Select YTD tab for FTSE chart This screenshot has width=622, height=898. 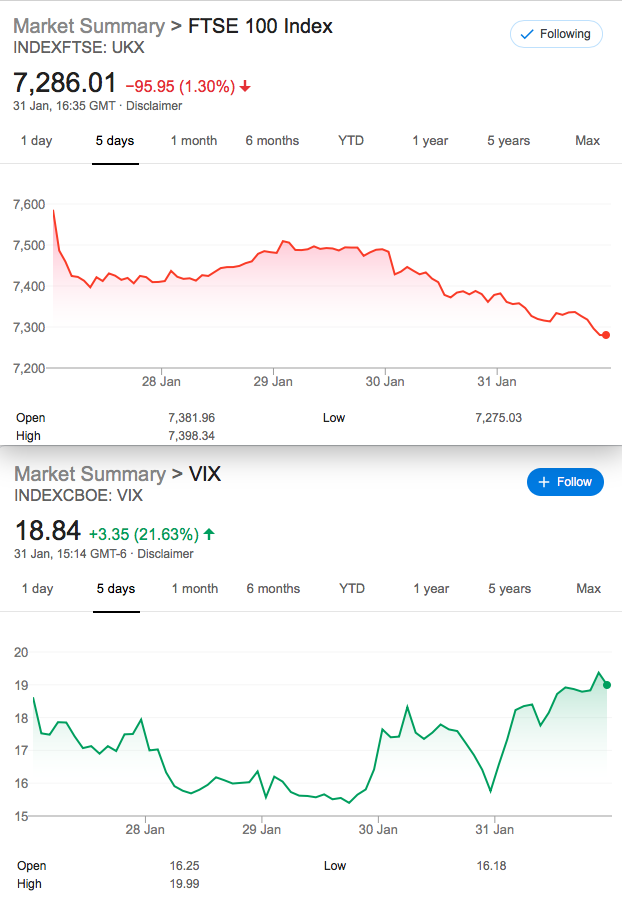pos(351,141)
